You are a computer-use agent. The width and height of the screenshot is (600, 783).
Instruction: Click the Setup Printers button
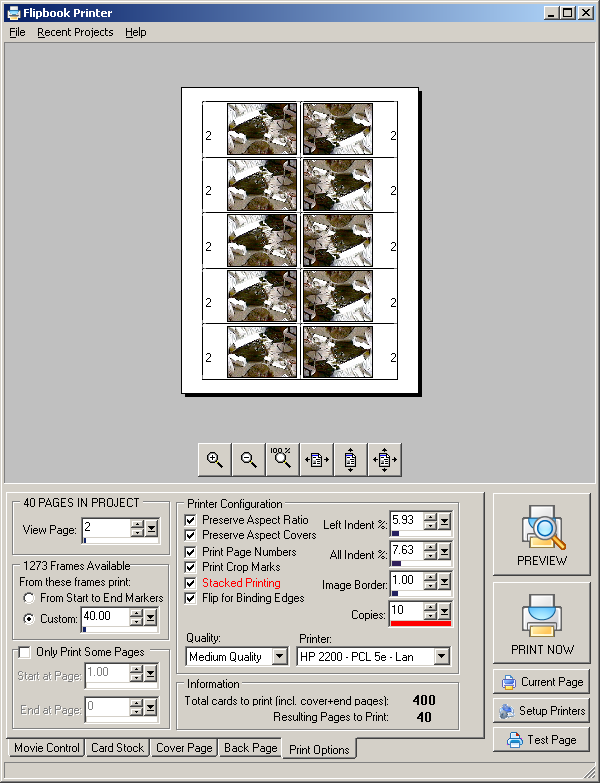coord(541,711)
